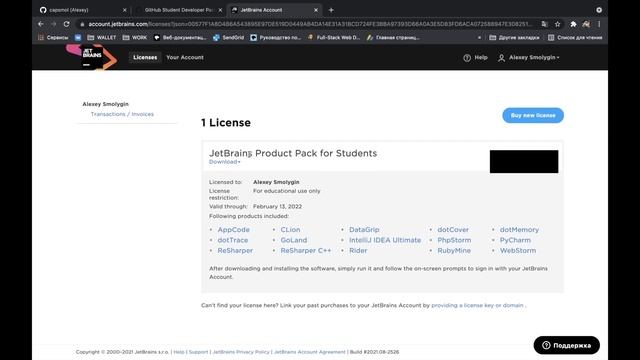
Task: Open the WORK bookmark folder
Action: coord(135,38)
